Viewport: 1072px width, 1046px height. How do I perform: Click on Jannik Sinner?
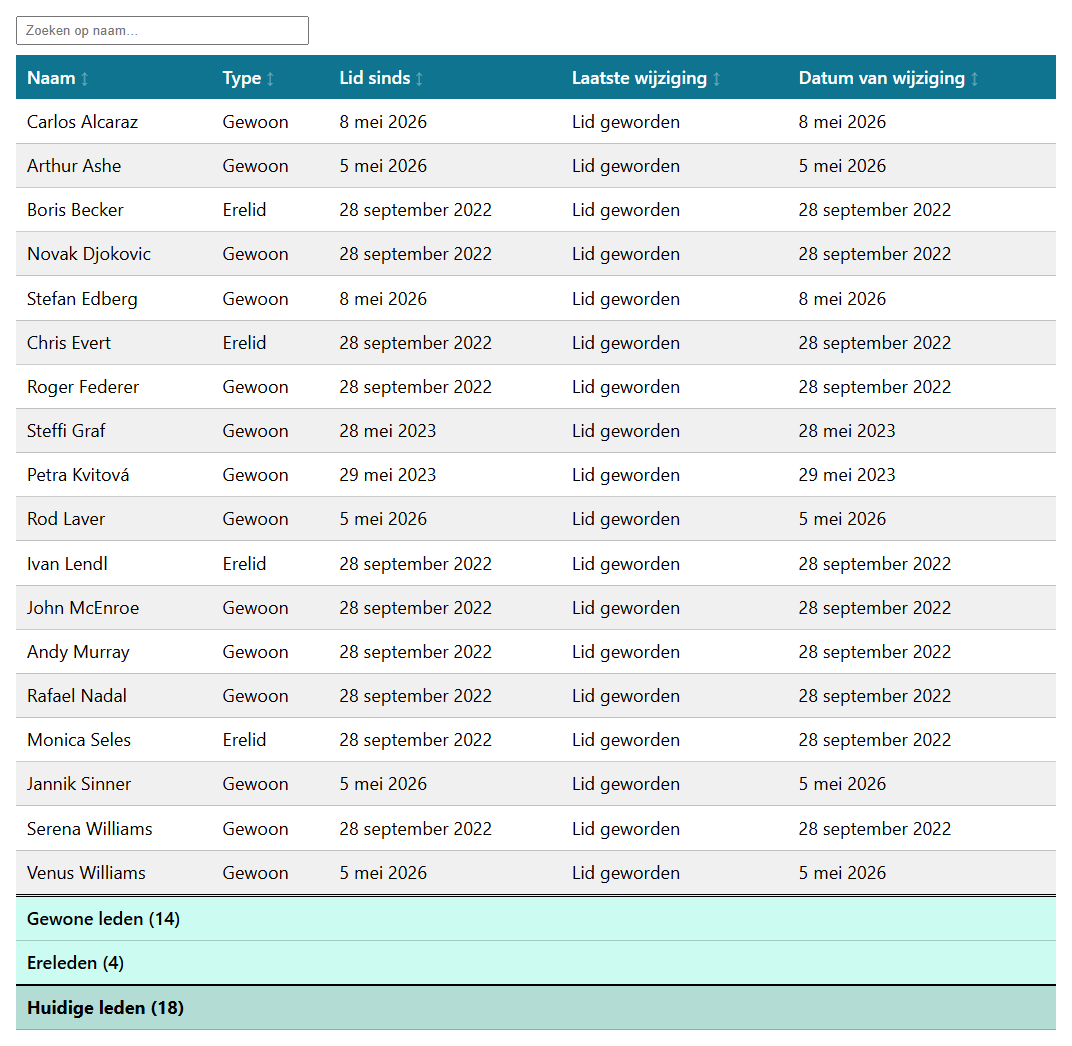click(x=79, y=784)
